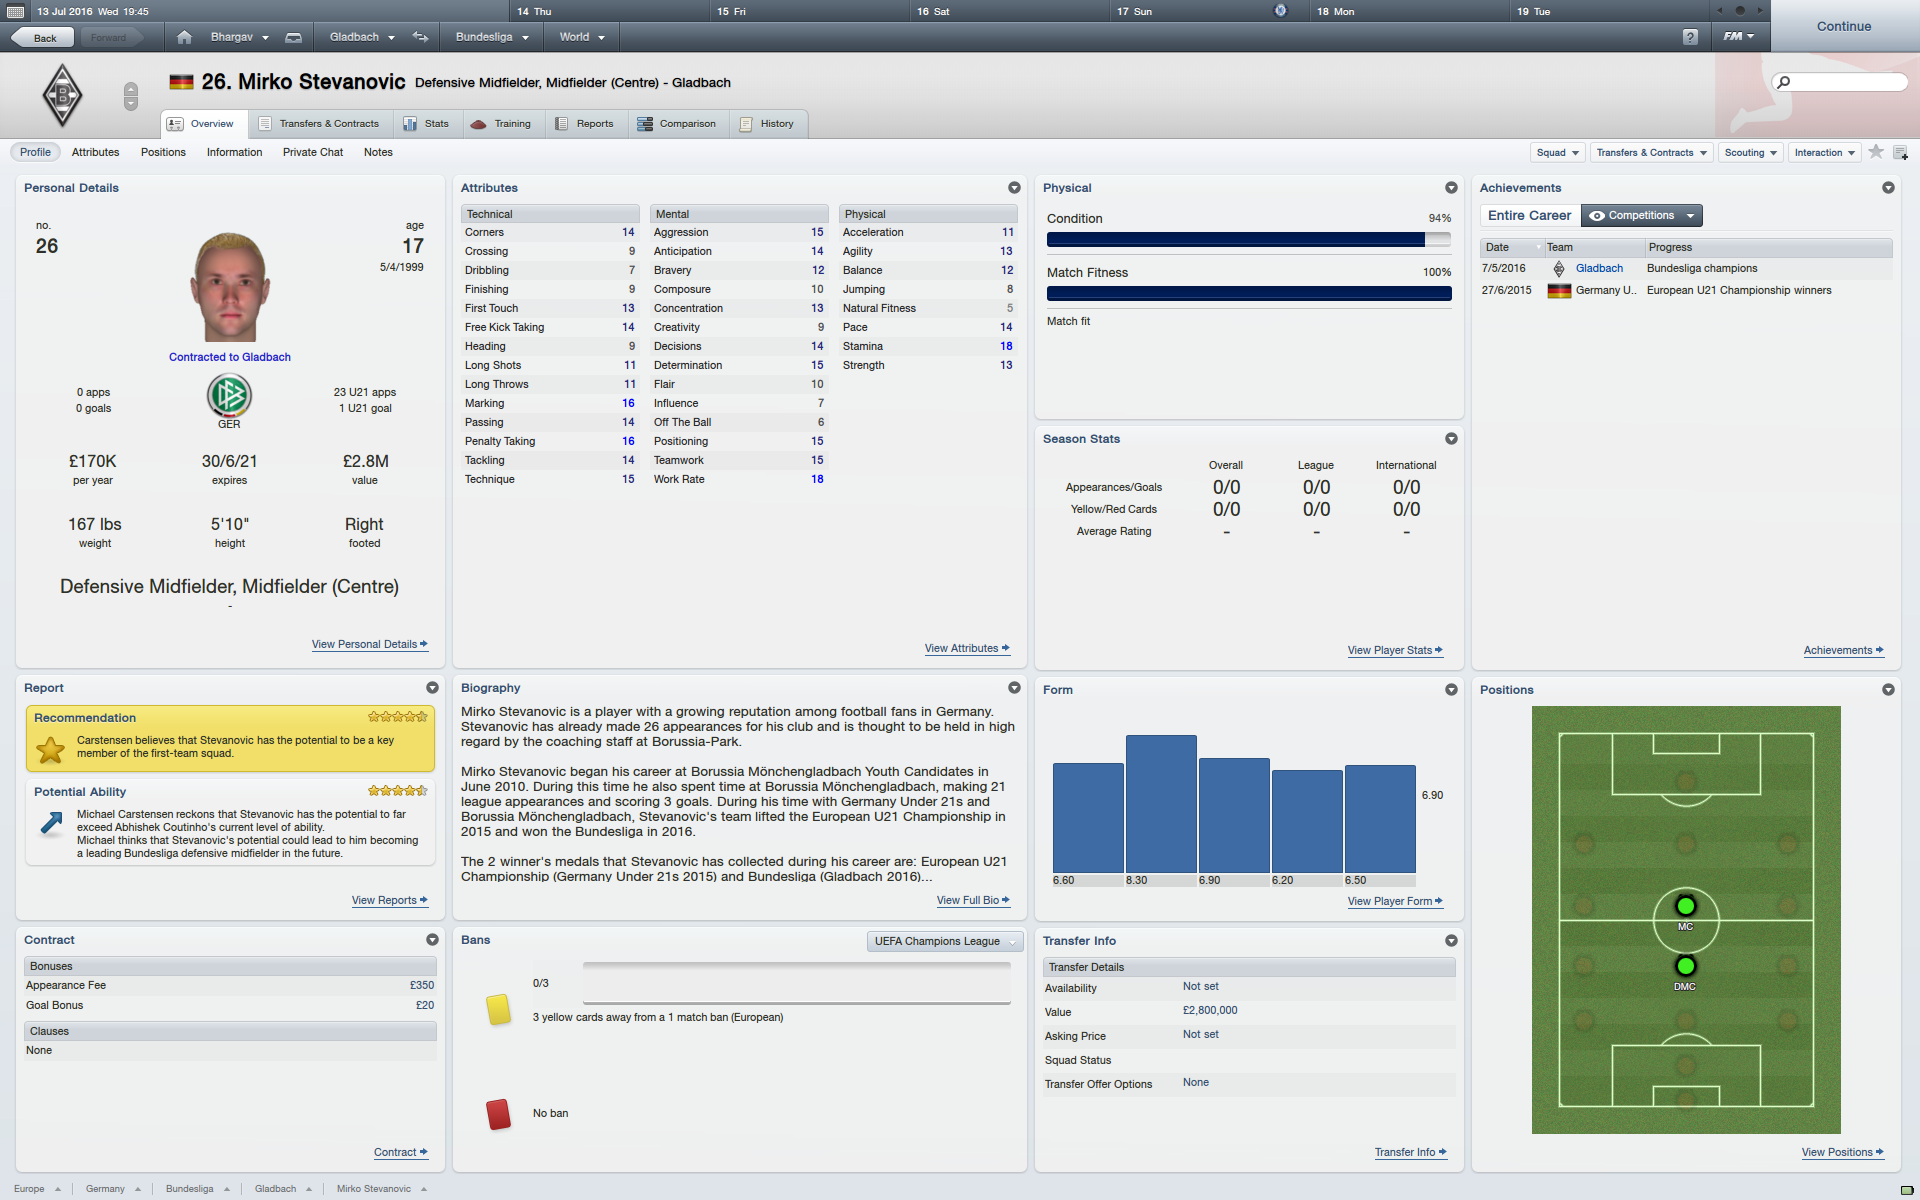This screenshot has height=1200, width=1920.
Task: Switch to previous player with up stepper arrow
Action: (131, 89)
